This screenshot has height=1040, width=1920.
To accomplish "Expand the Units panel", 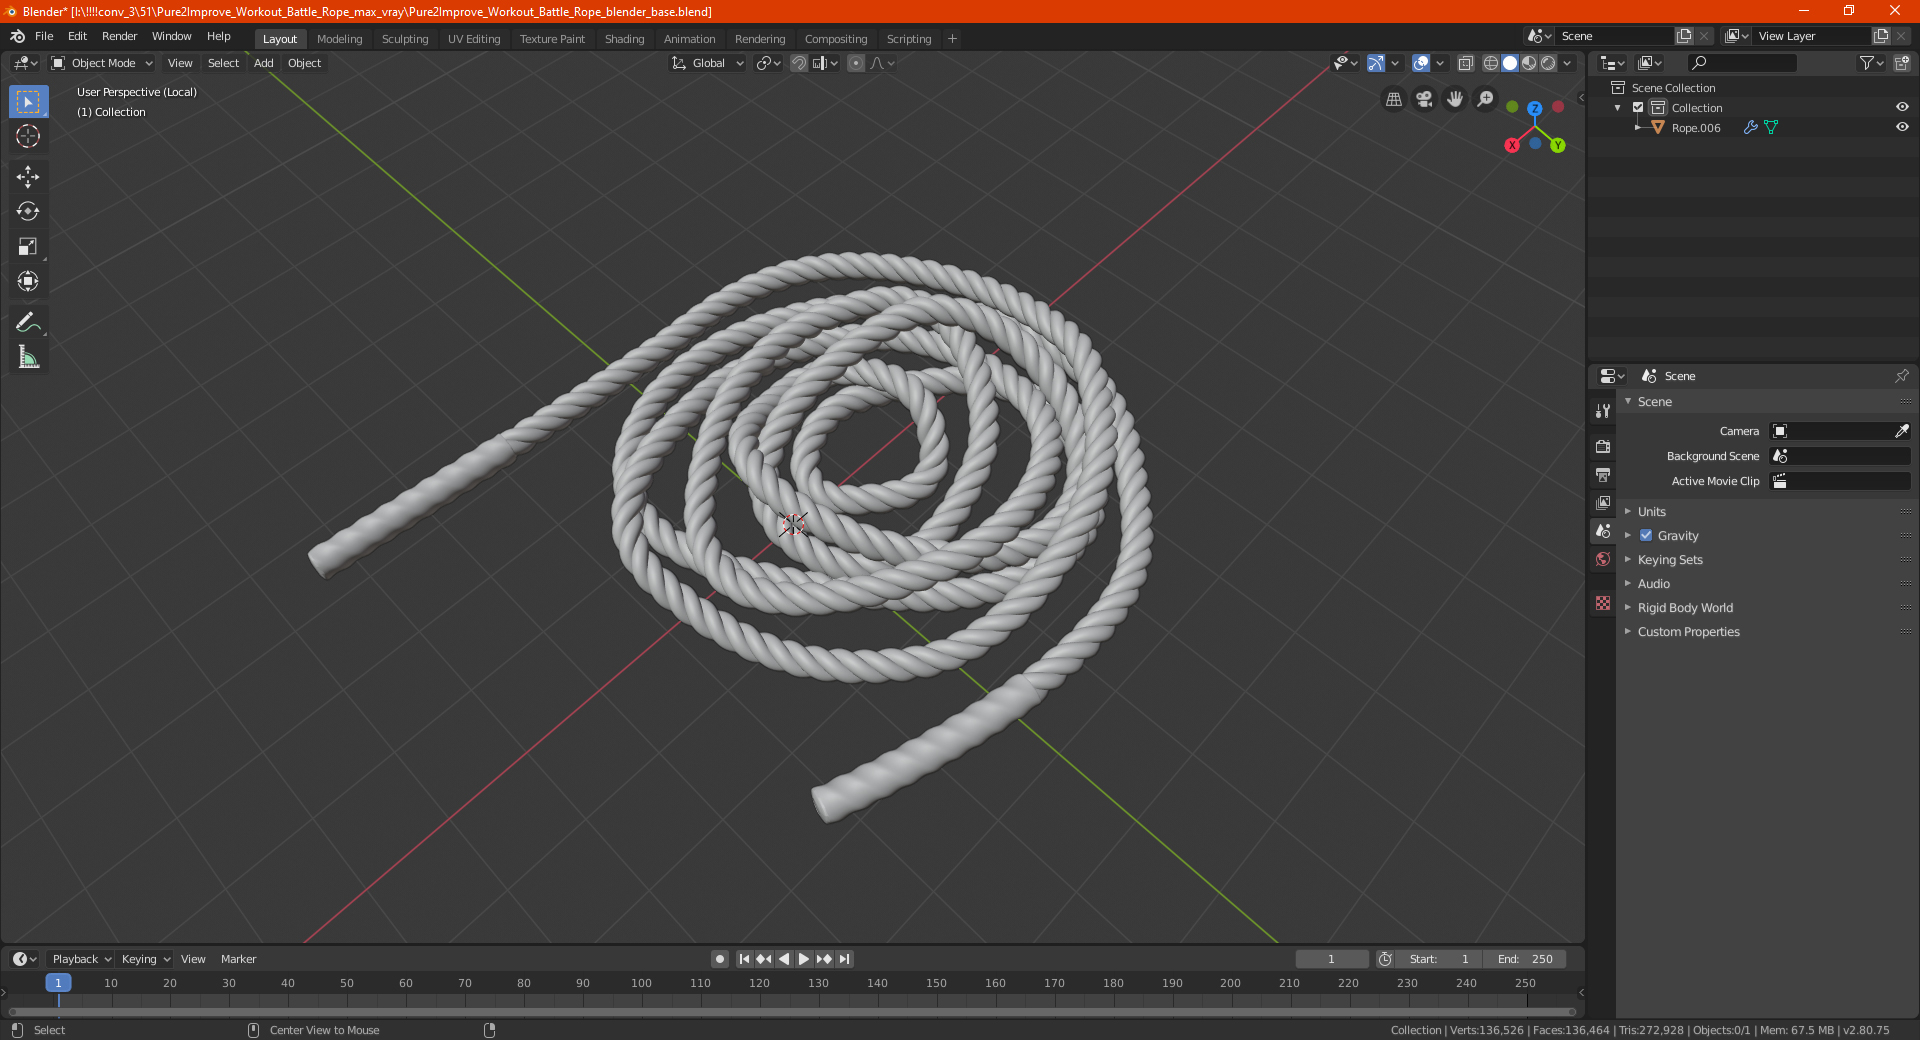I will [1651, 511].
